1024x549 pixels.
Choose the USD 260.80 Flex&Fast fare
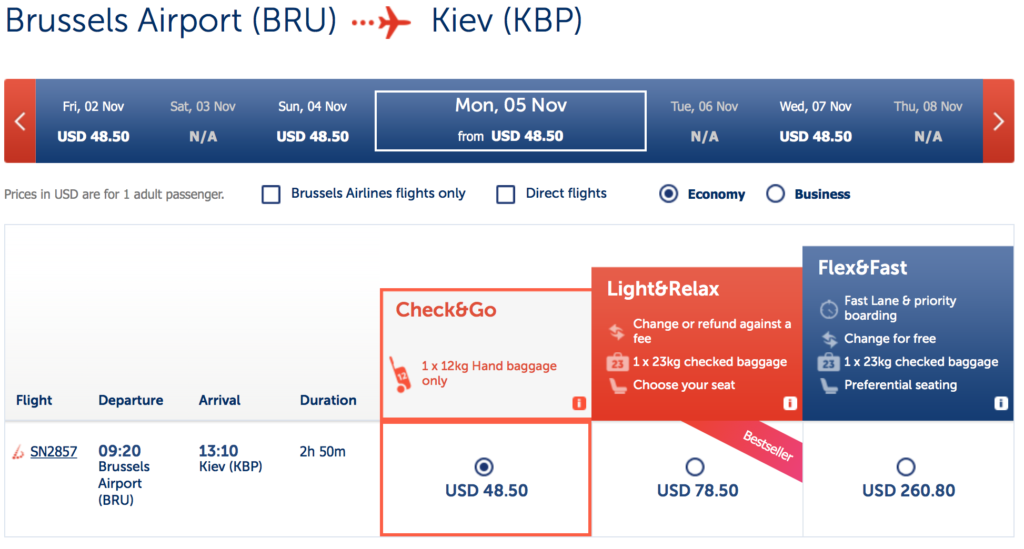coord(906,467)
